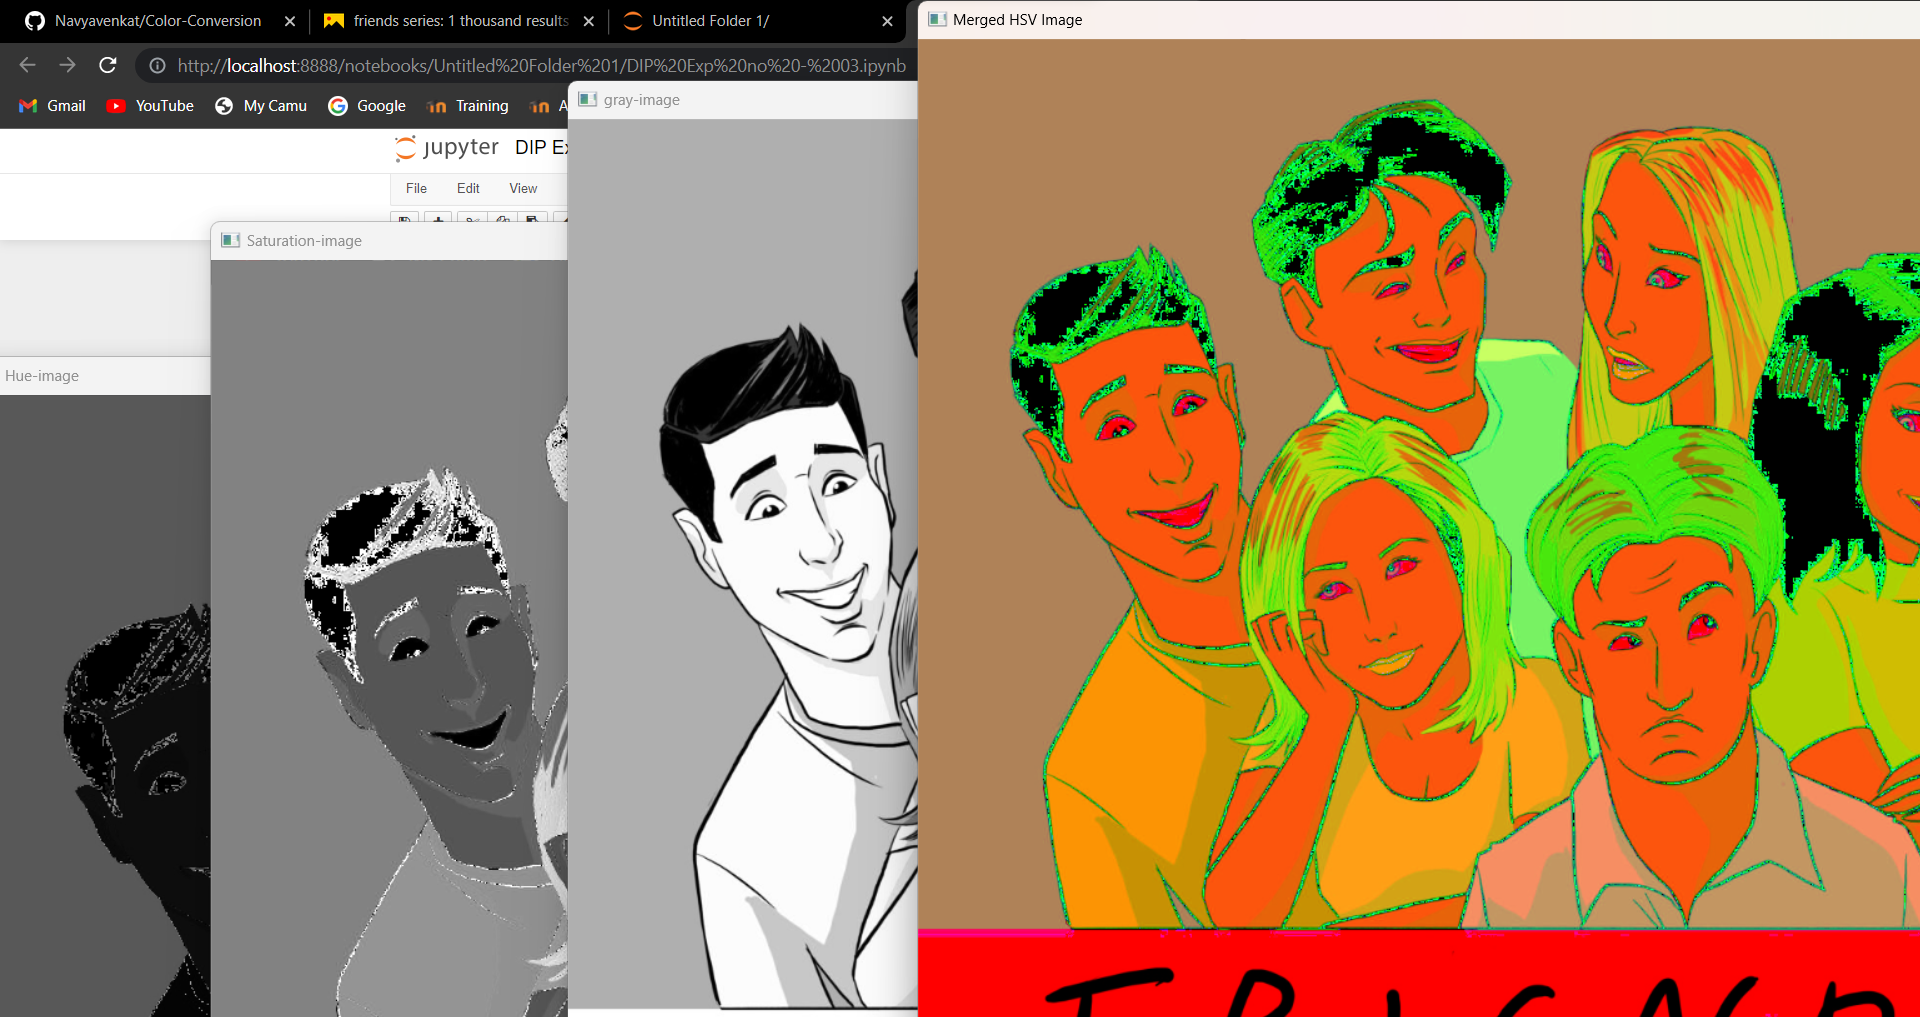1920x1017 pixels.
Task: Open the Google bookmark
Action: coord(367,106)
